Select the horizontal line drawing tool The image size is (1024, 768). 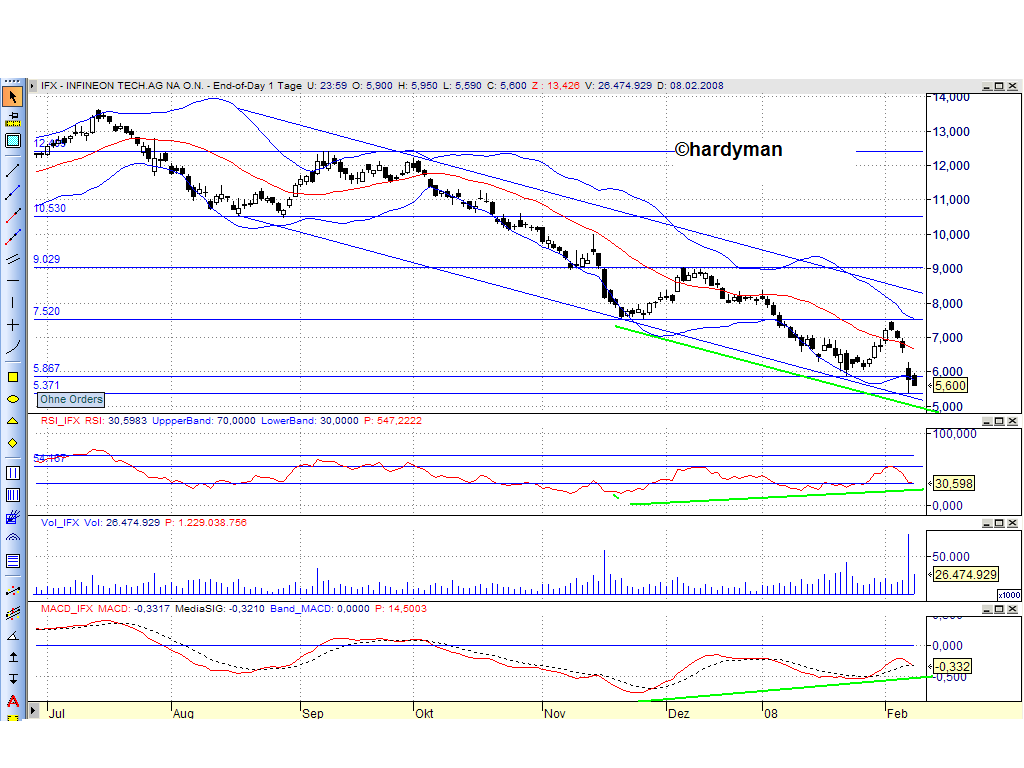[x=12, y=281]
